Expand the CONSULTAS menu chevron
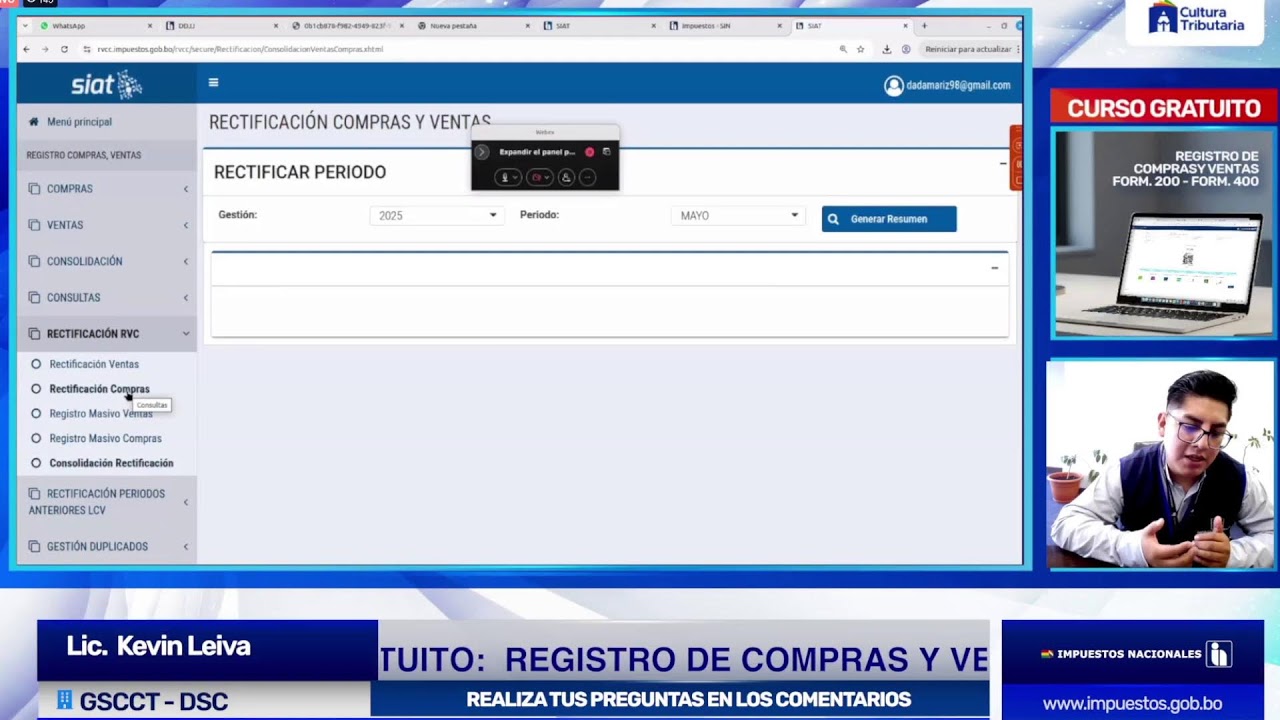This screenshot has height=720, width=1280. [185, 297]
